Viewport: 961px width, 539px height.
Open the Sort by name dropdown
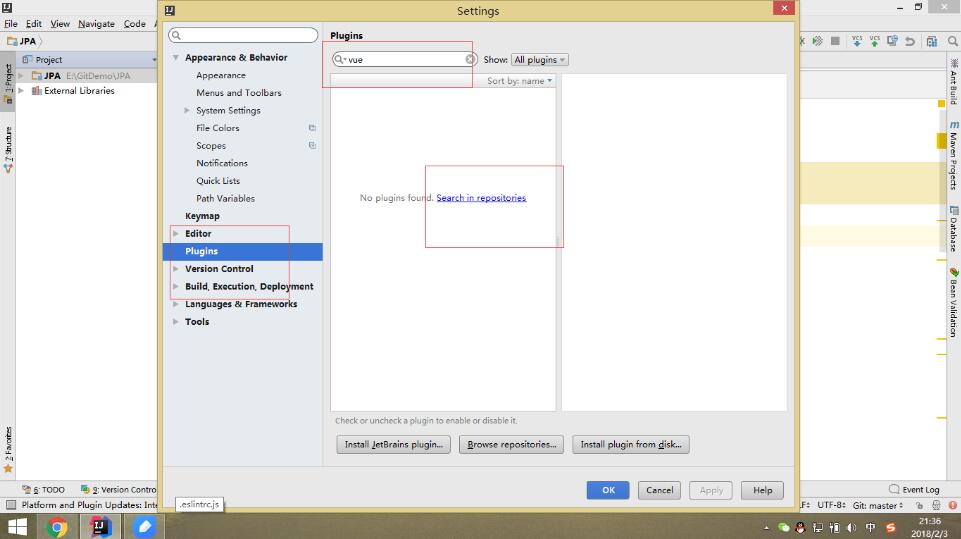click(519, 81)
